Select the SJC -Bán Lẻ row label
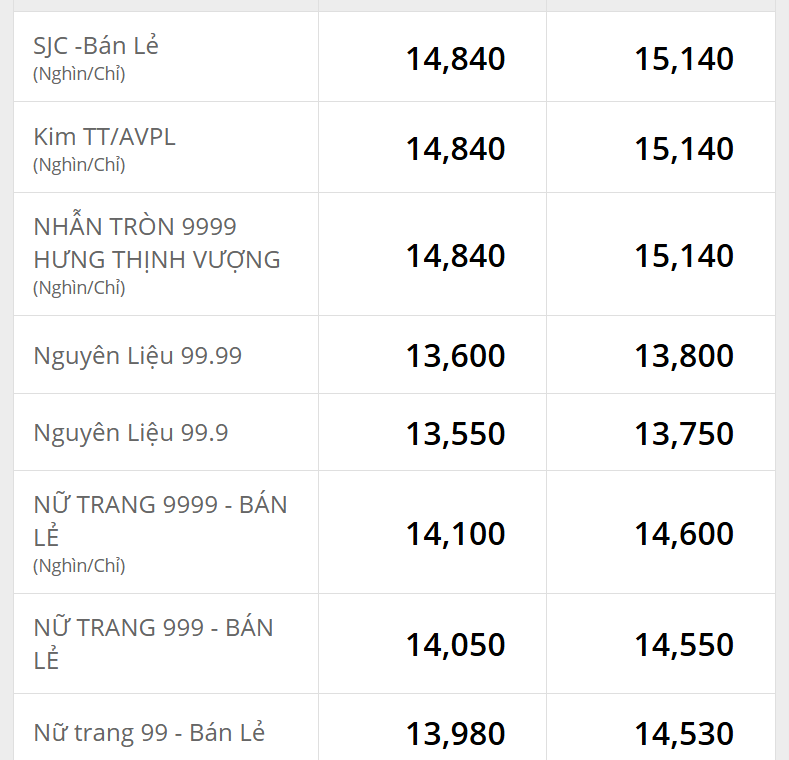The image size is (789, 760). [96, 46]
